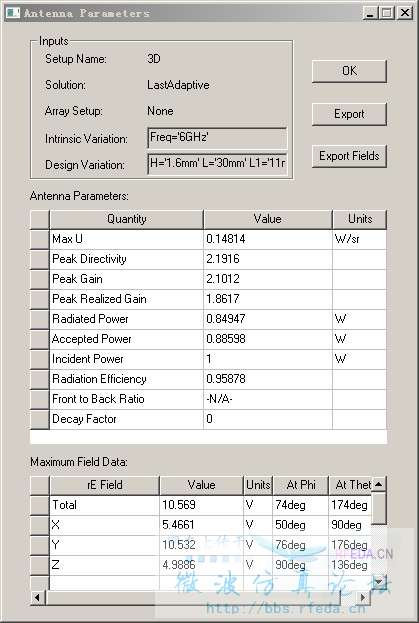Click the Design Variation field
The width and height of the screenshot is (419, 623).
click(217, 164)
